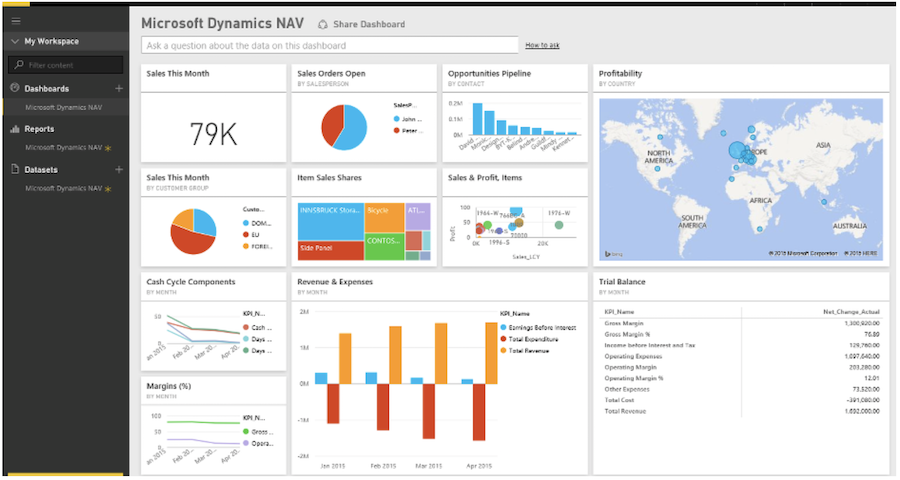
Task: Click the Share Dashboard label
Action: [x=368, y=24]
